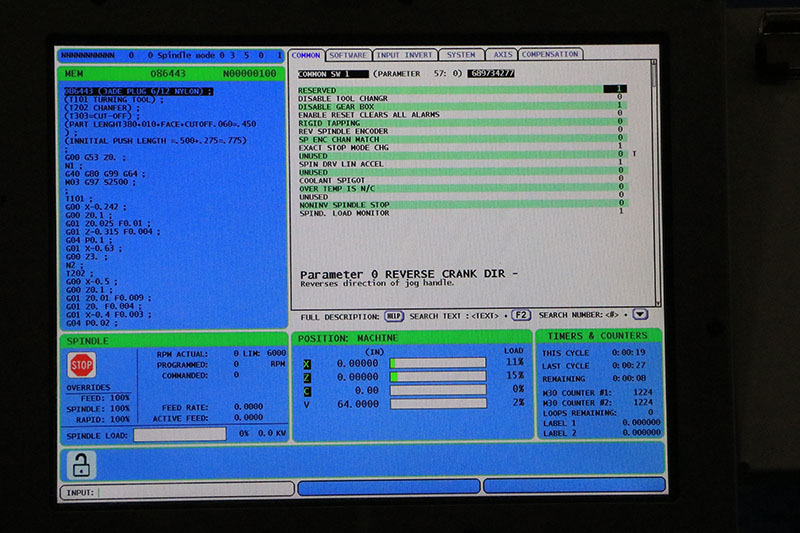Click the red spindle STOP icon
The image size is (800, 533).
click(x=81, y=364)
